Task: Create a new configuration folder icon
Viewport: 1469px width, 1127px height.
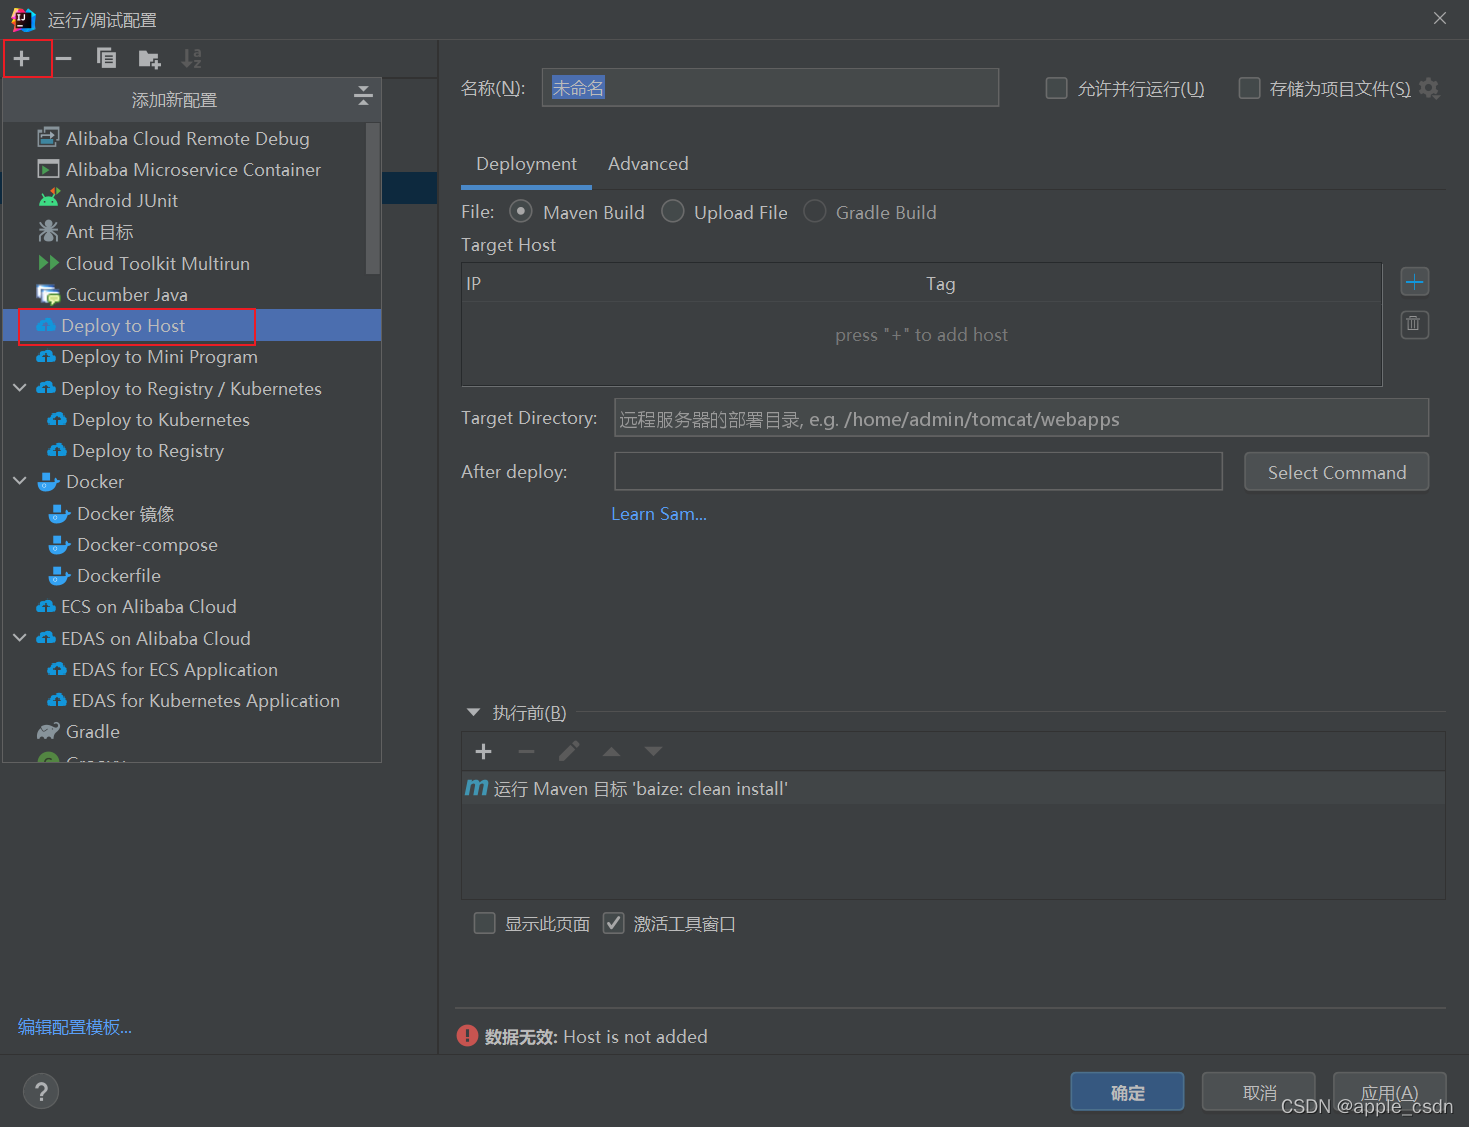Action: (148, 58)
